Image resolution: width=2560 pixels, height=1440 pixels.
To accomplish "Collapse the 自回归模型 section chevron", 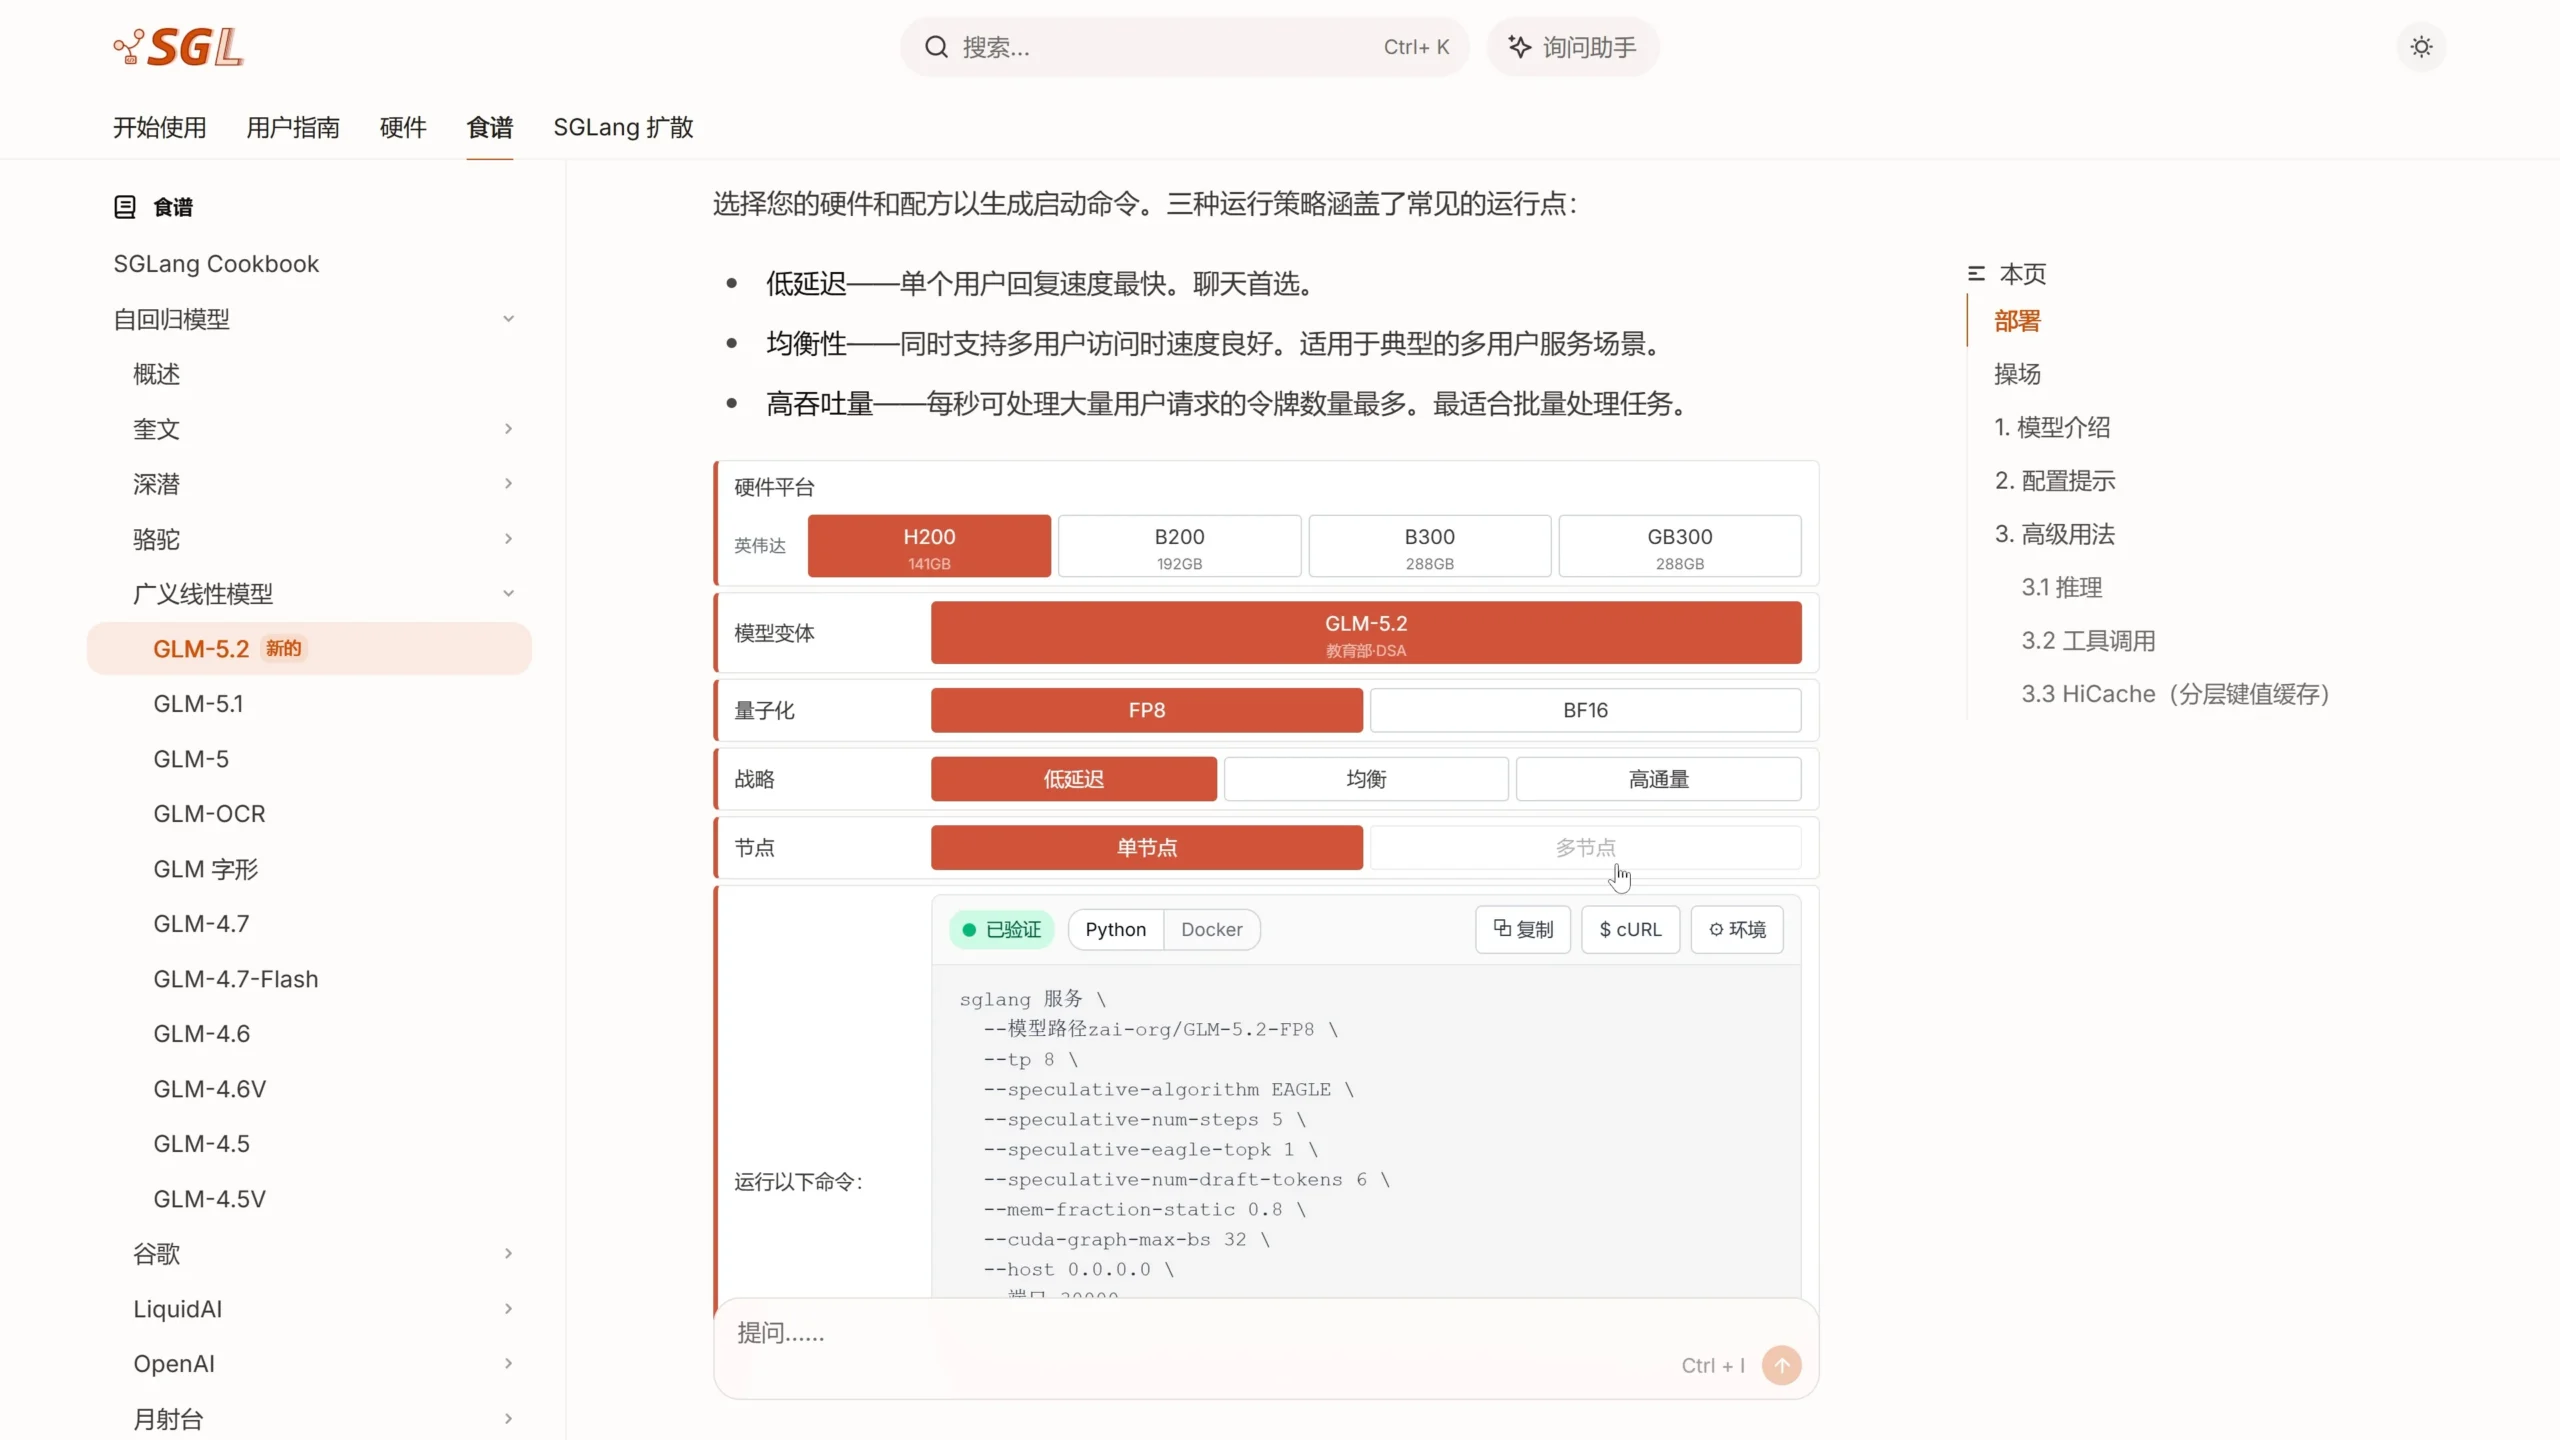I will 508,319.
